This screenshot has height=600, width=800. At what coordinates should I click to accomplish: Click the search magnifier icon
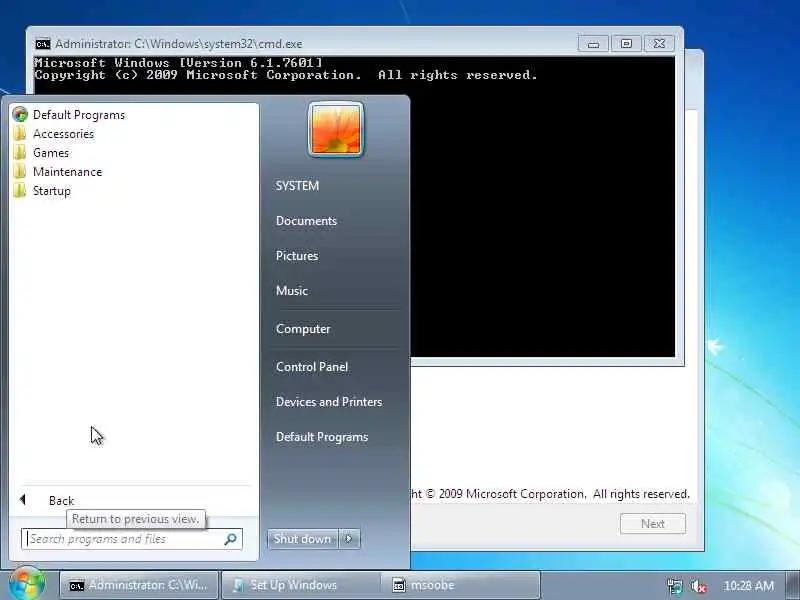(x=230, y=539)
